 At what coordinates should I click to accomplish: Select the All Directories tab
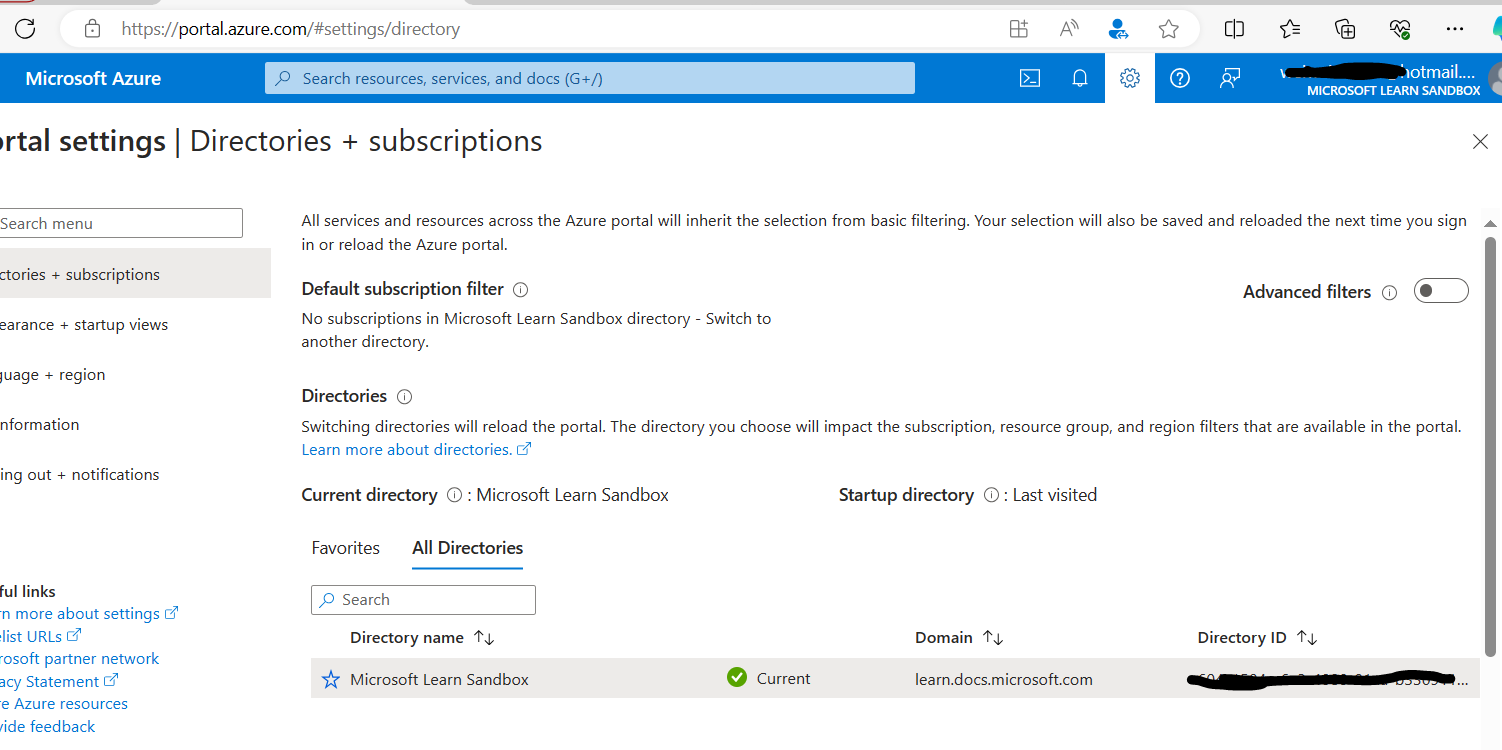pos(467,548)
